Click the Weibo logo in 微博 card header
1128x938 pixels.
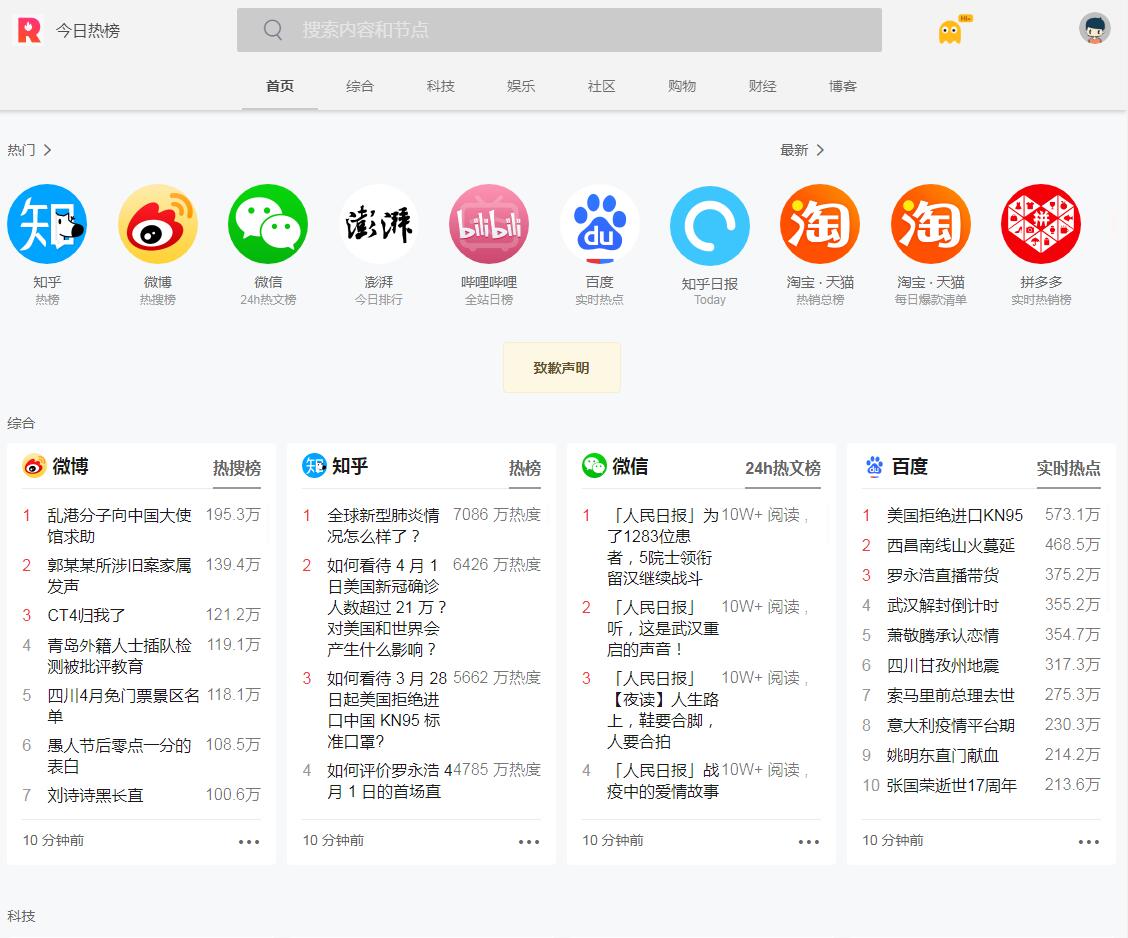click(x=34, y=466)
